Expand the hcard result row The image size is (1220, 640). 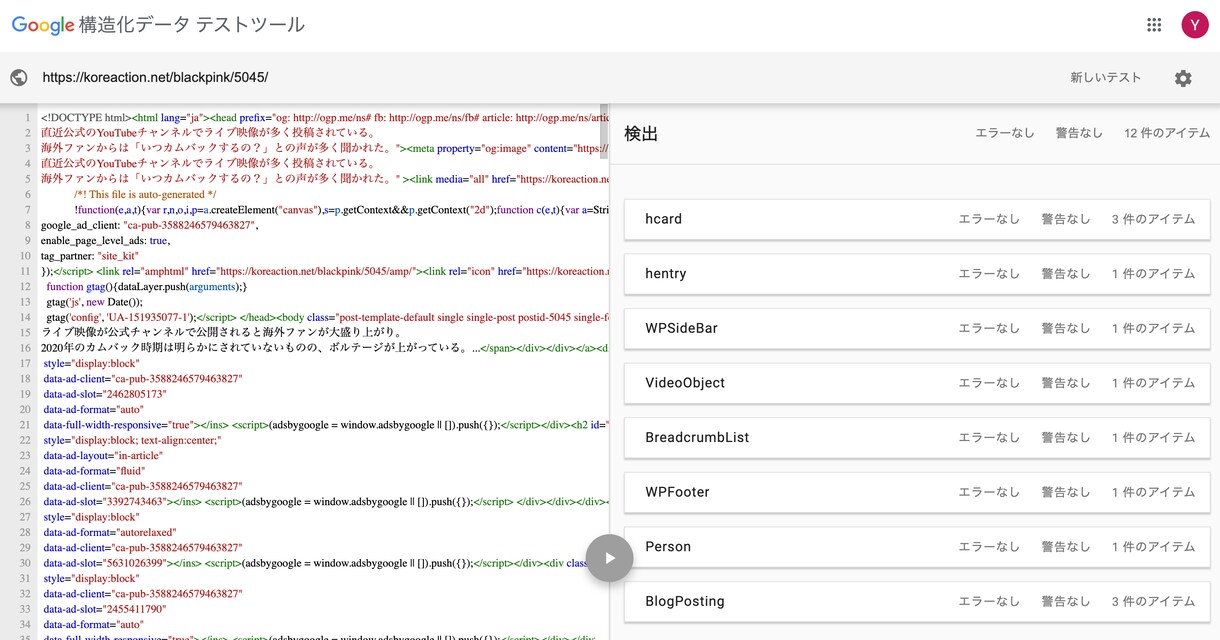tap(917, 219)
